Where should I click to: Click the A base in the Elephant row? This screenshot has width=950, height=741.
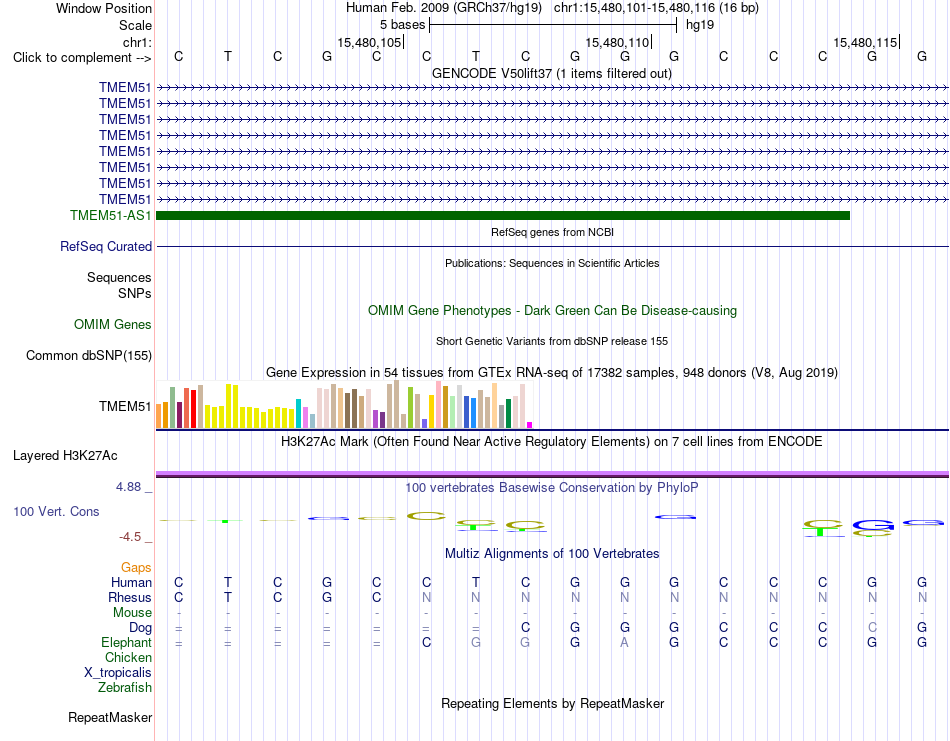point(624,642)
